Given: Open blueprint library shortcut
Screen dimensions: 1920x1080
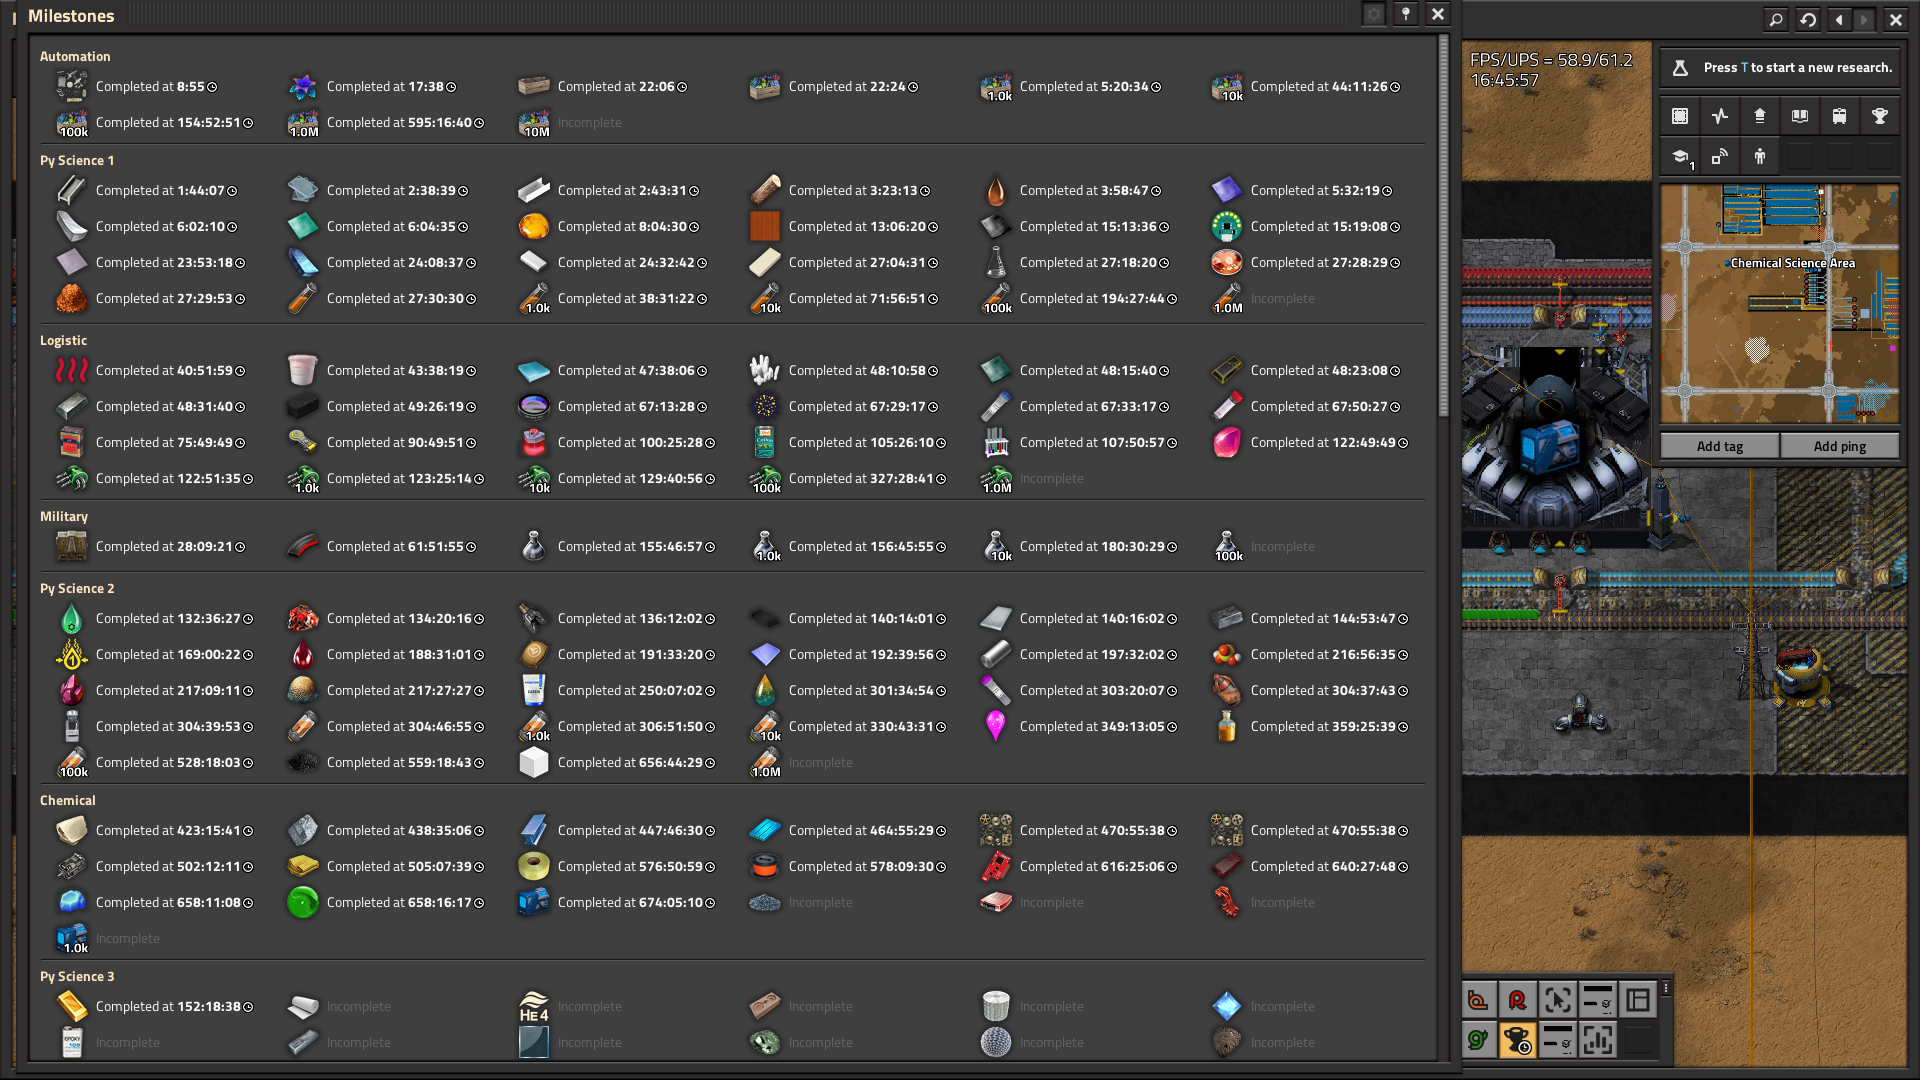Looking at the screenshot, I should (x=1680, y=116).
